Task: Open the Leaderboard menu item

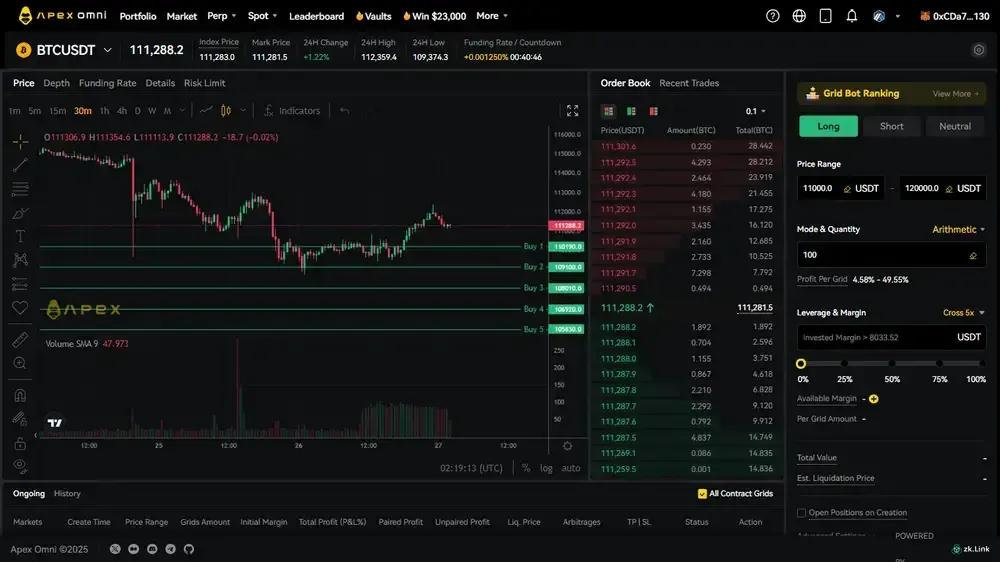Action: (x=316, y=16)
